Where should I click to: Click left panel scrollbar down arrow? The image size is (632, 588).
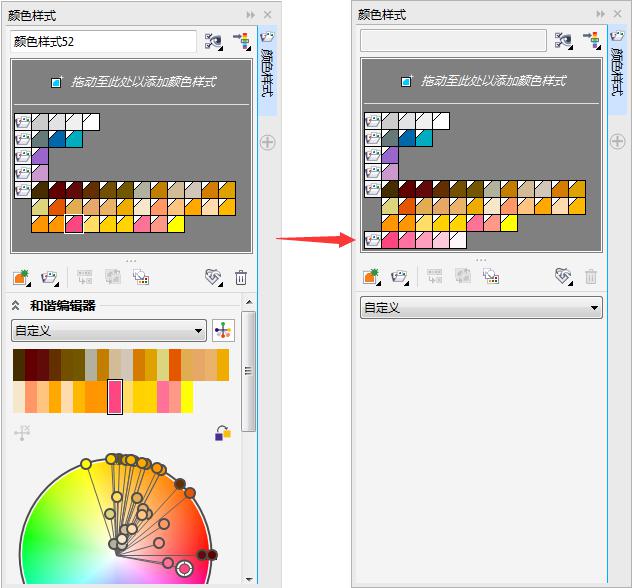(249, 580)
